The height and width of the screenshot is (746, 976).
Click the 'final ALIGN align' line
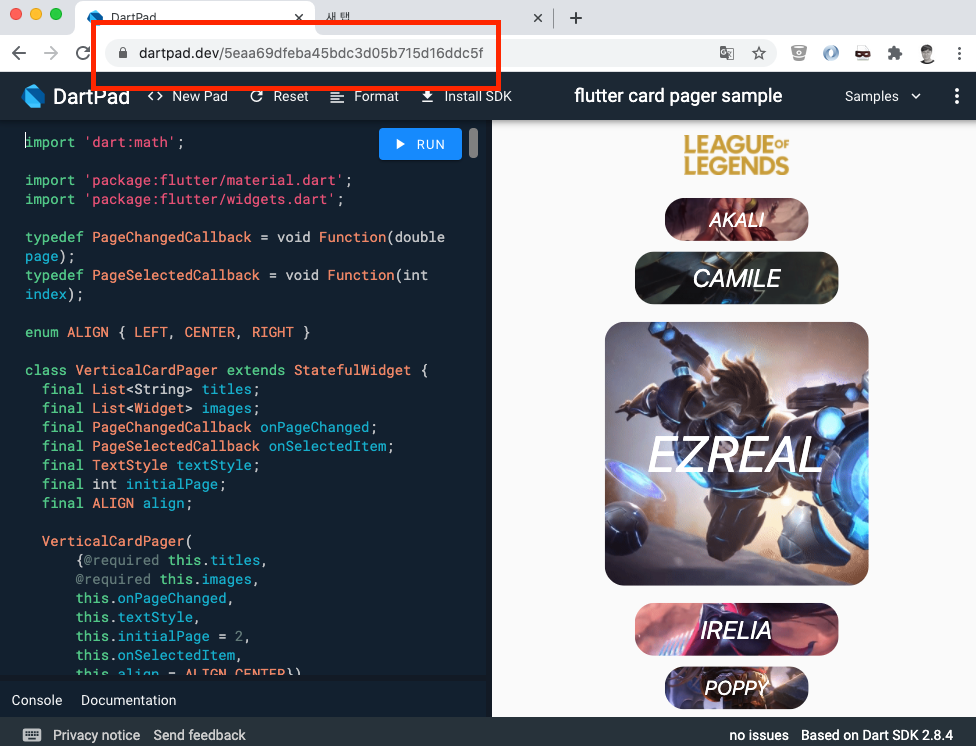(x=117, y=503)
